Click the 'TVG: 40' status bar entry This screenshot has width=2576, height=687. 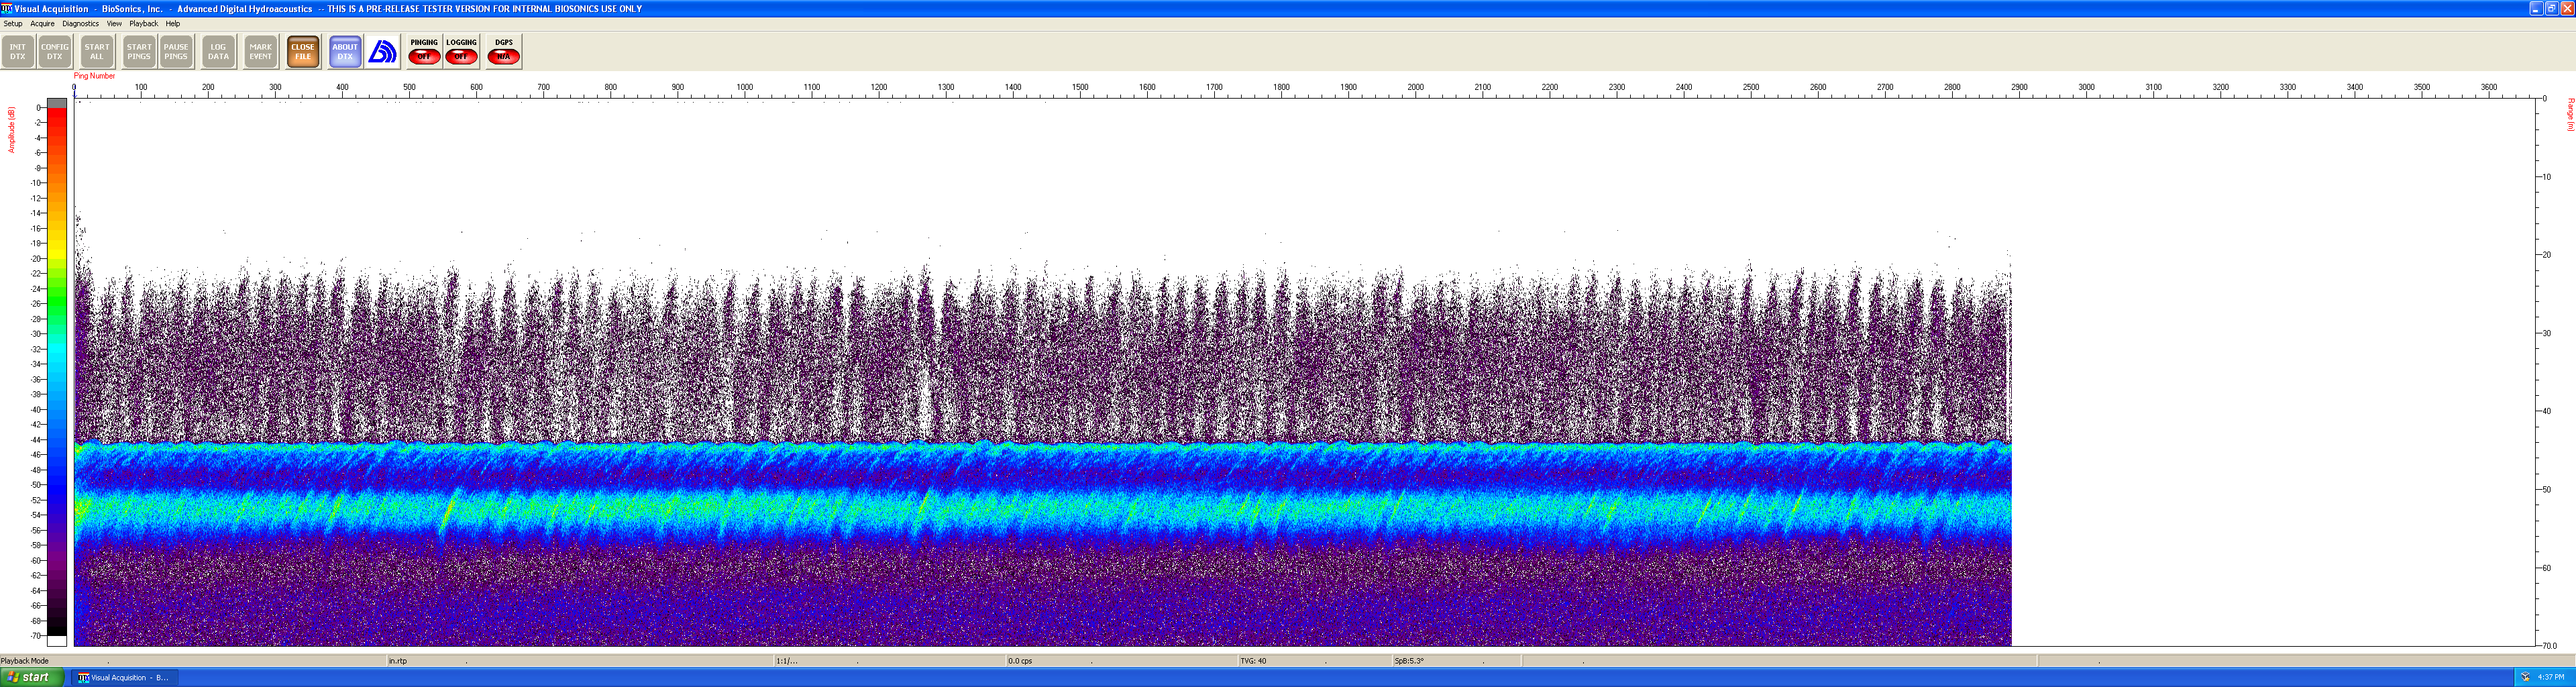(1253, 661)
